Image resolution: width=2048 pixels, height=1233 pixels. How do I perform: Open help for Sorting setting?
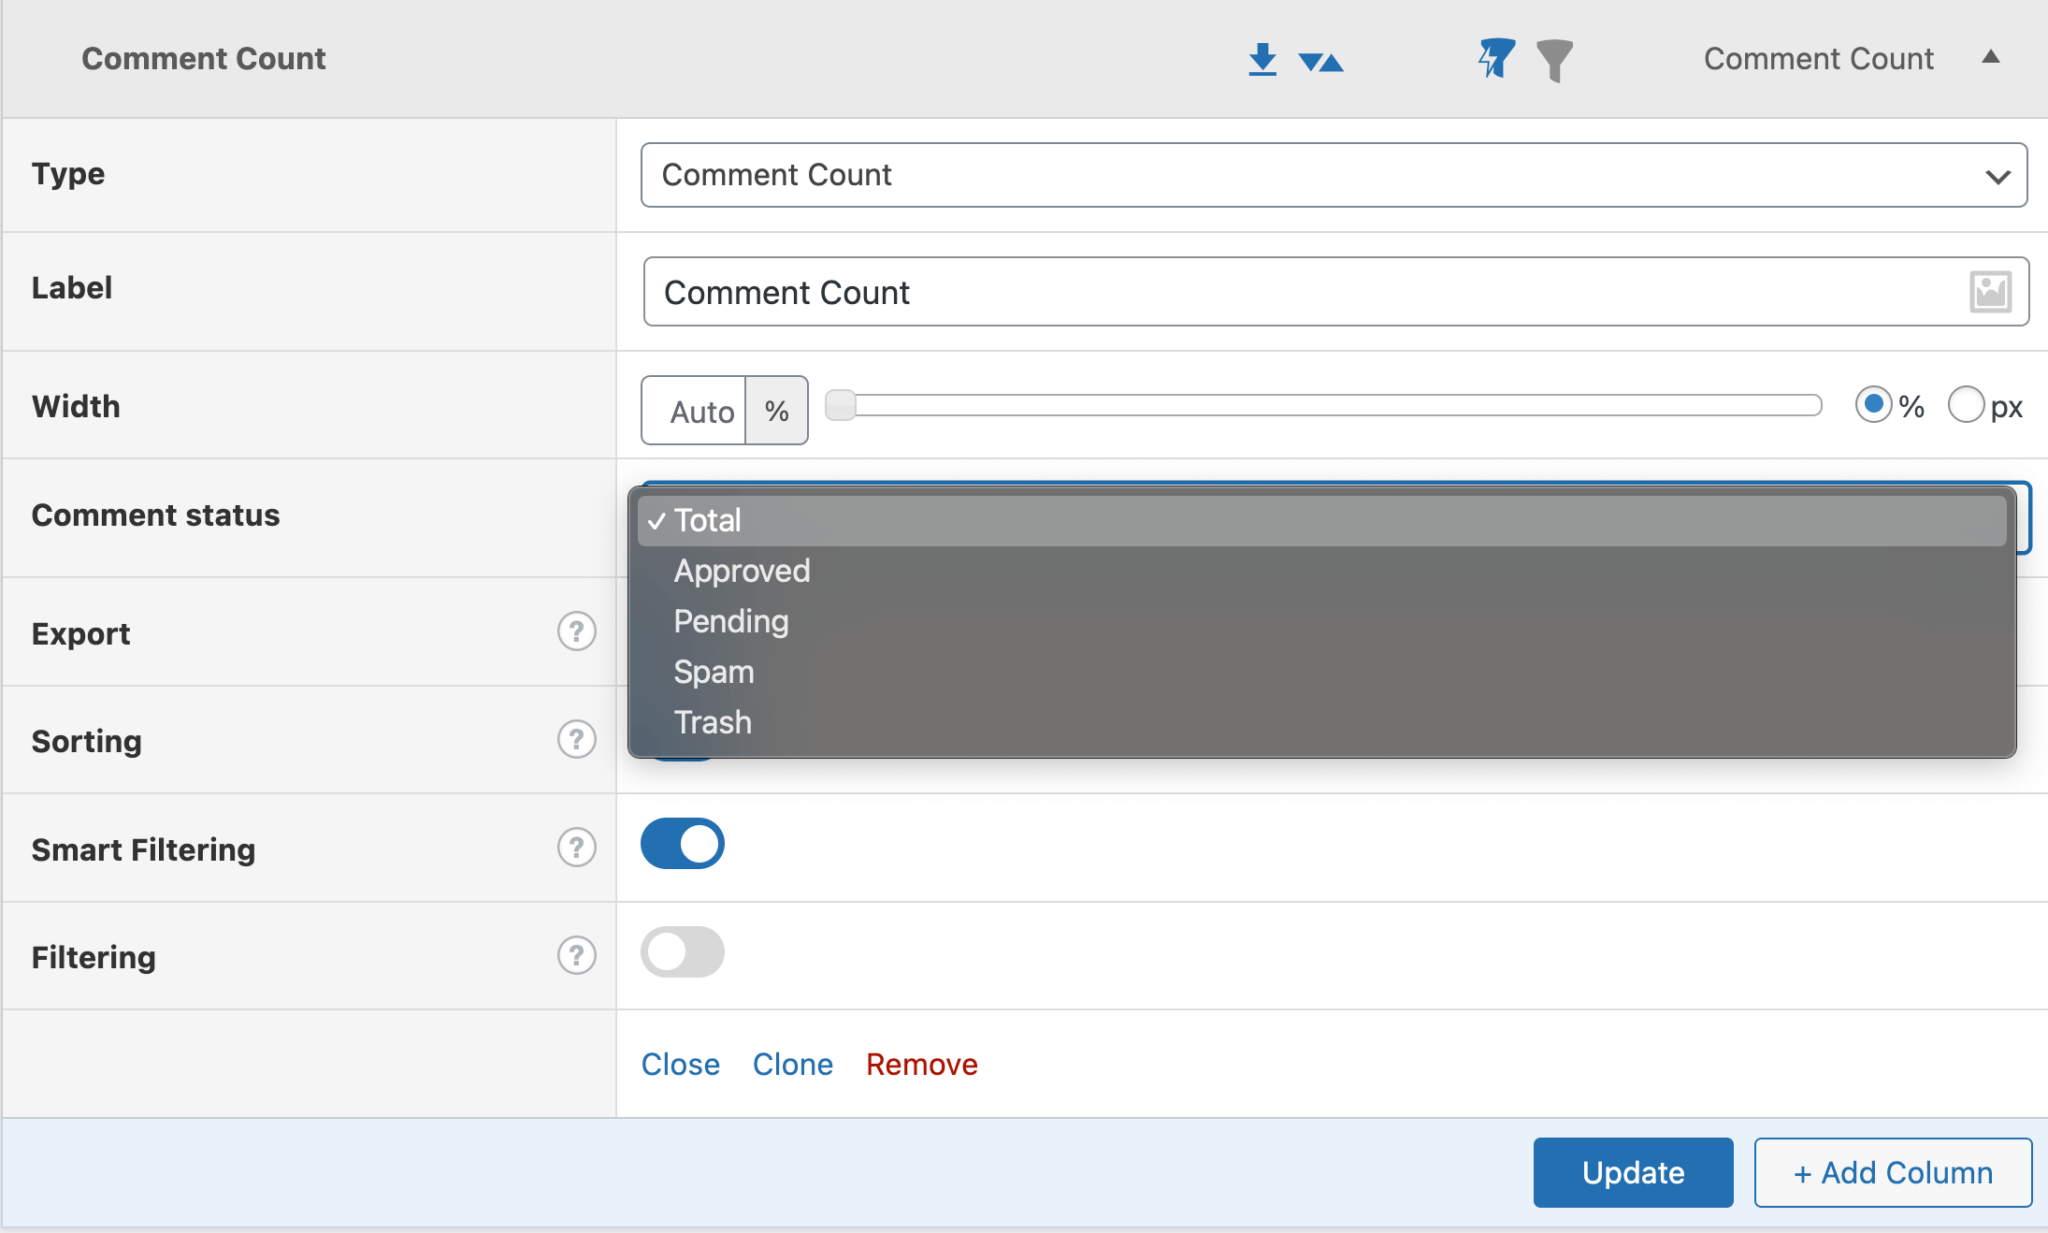(576, 740)
